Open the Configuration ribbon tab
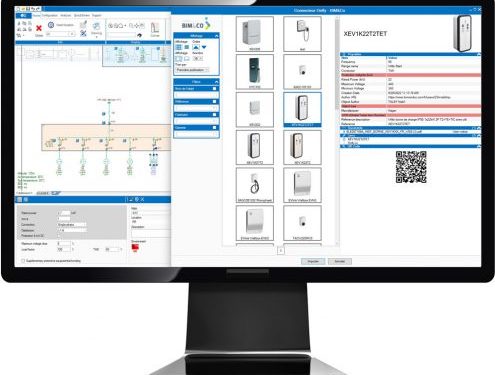The height and width of the screenshot is (375, 495). pos(49,15)
